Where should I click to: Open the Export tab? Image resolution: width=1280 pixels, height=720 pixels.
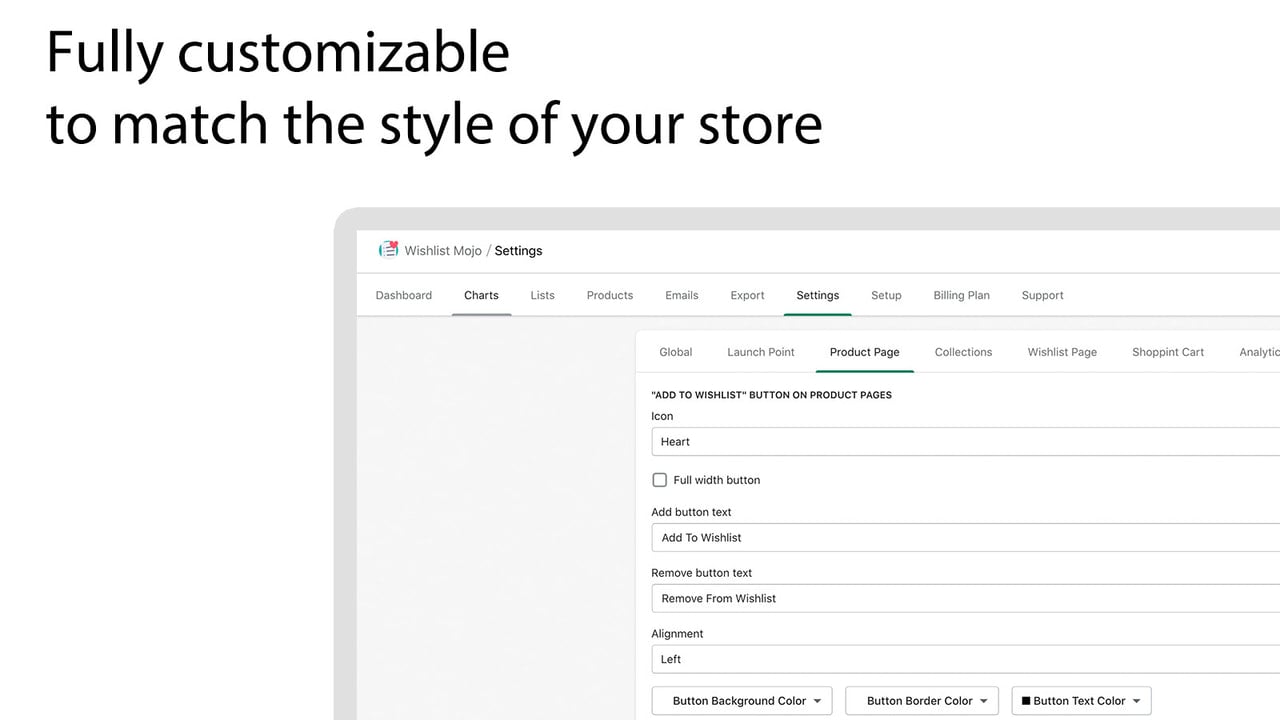747,295
